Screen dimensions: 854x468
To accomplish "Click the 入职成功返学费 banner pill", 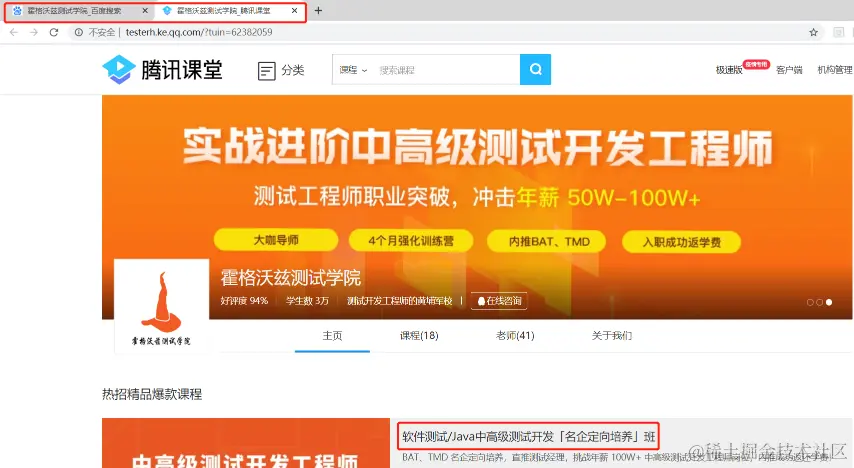I will pos(681,242).
